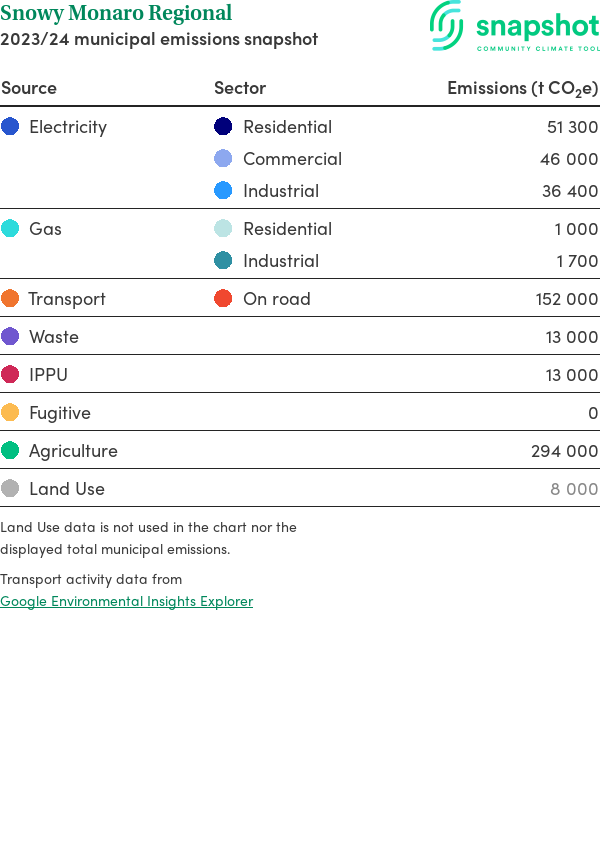
Task: Click the Electricity source color dot
Action: (10, 127)
